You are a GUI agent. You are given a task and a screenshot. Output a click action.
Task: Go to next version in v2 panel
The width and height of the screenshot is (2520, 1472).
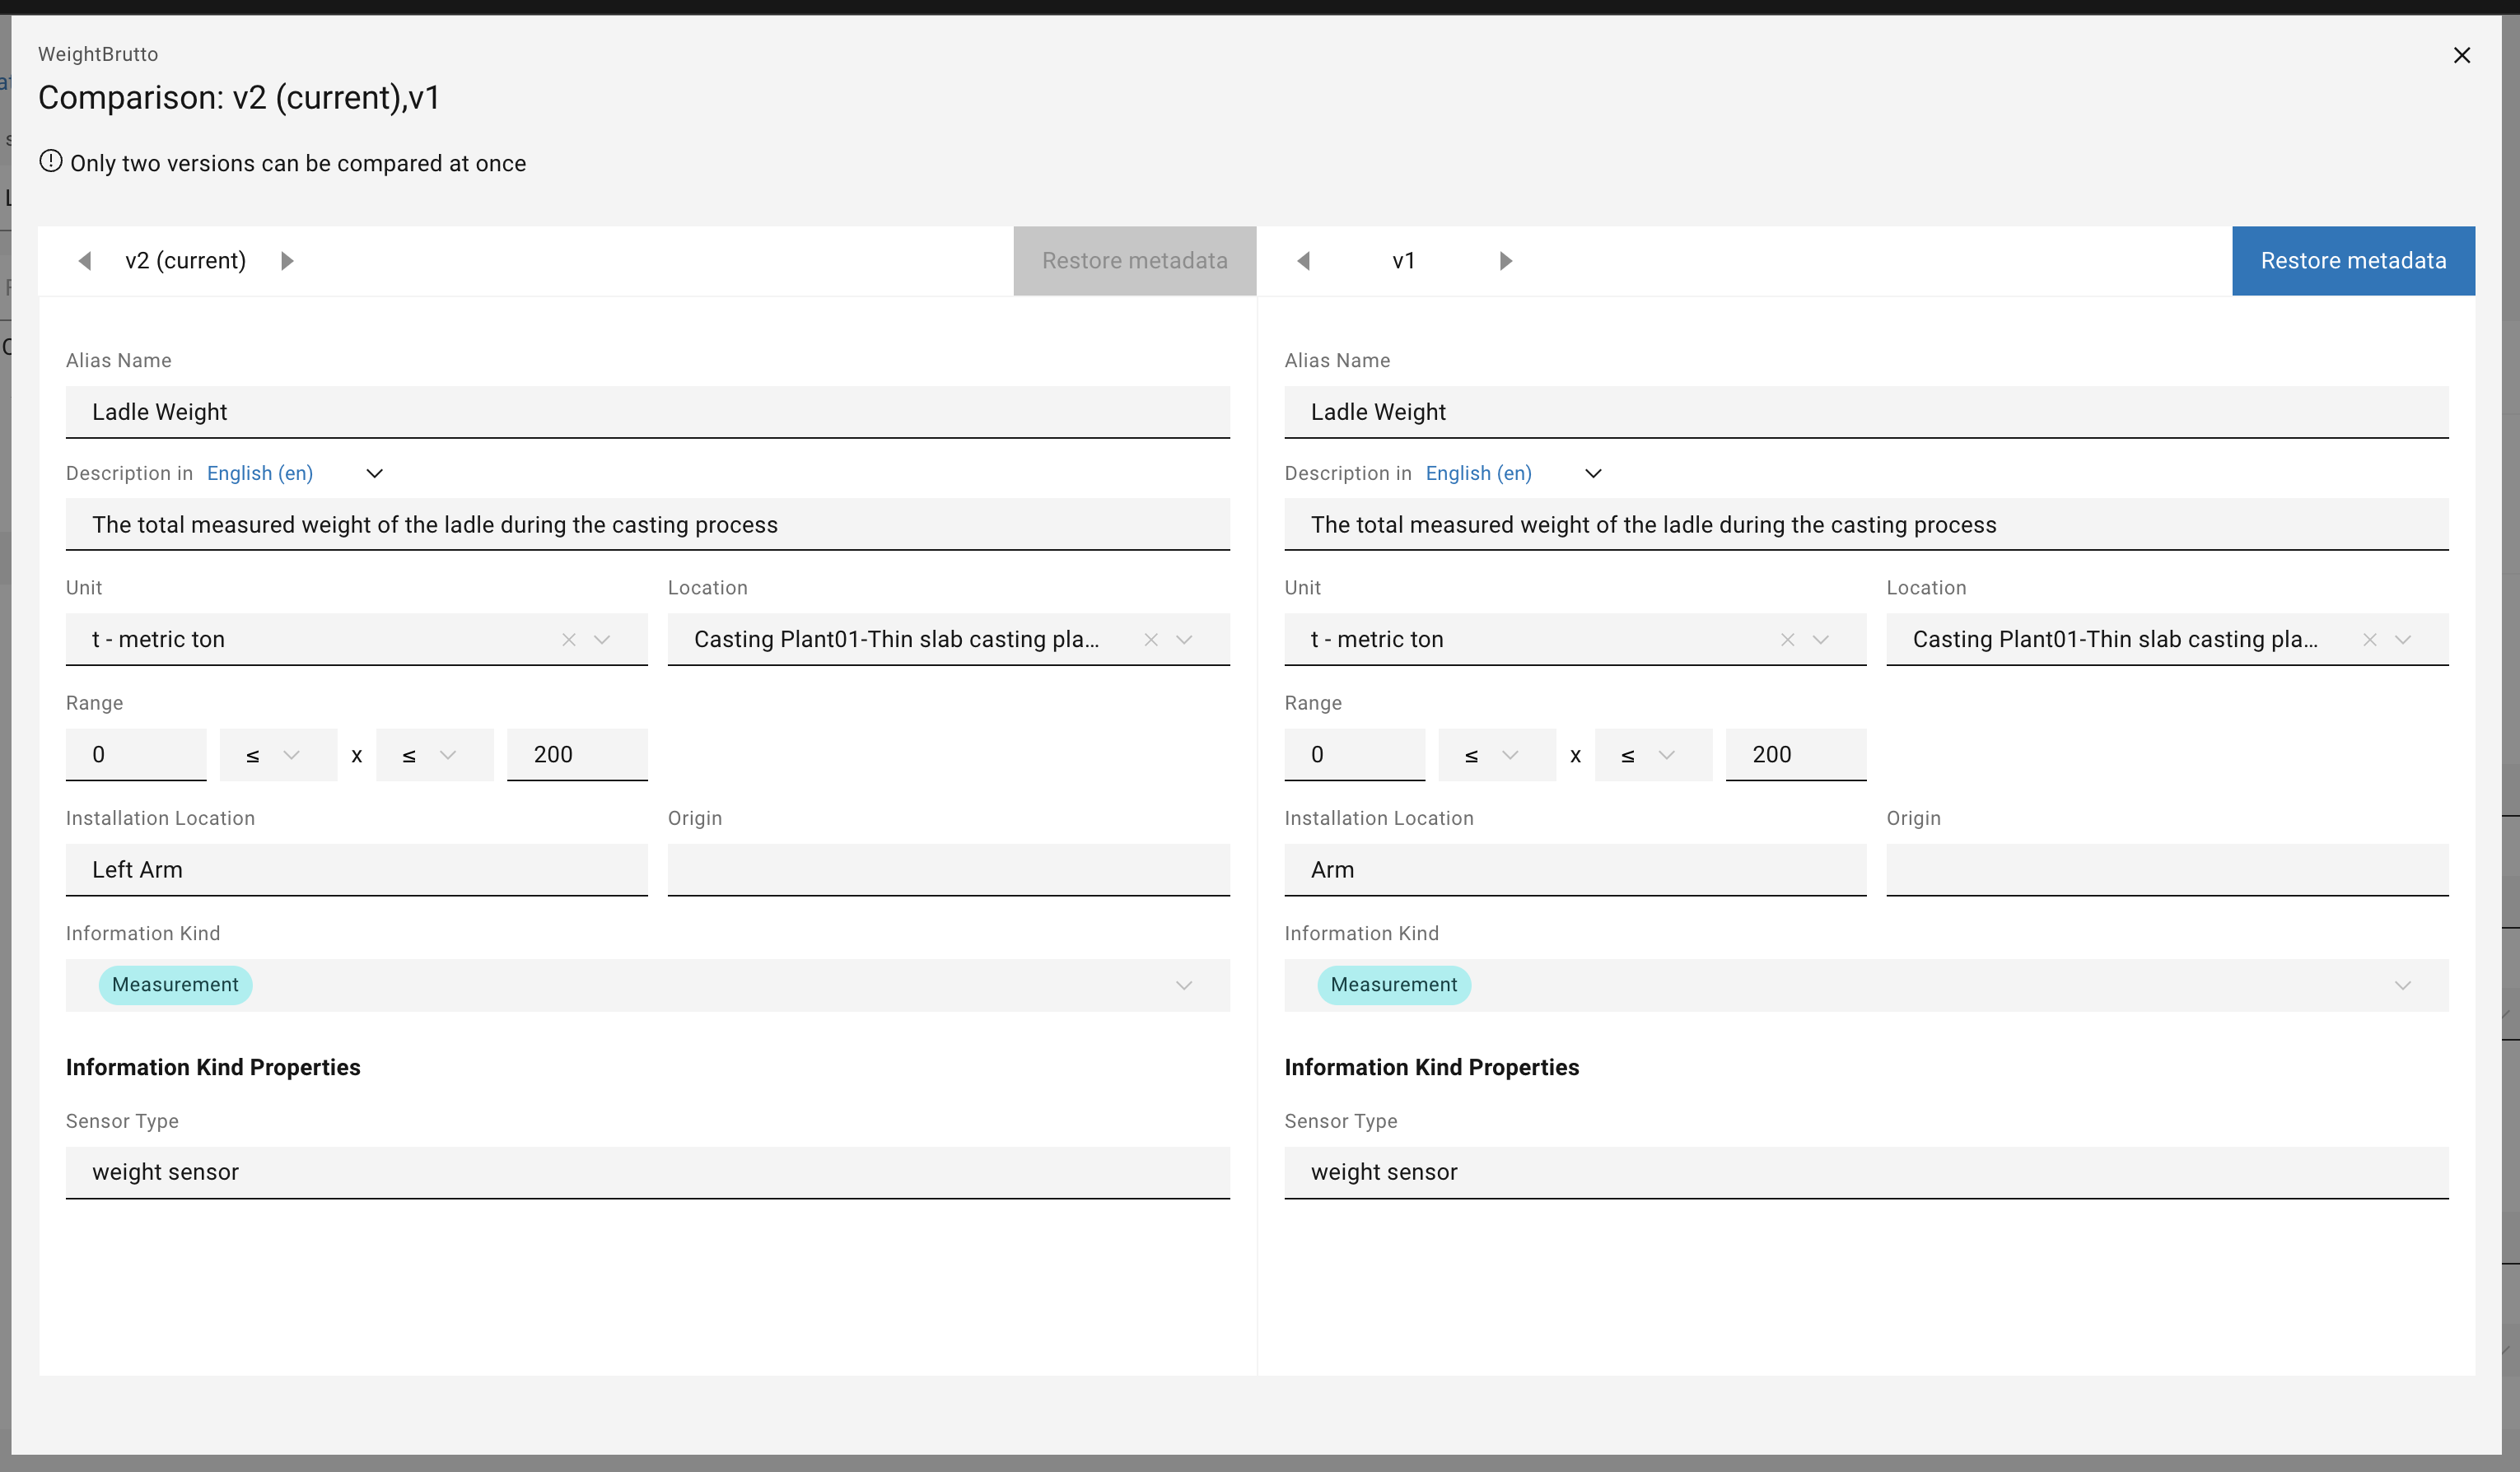287,261
